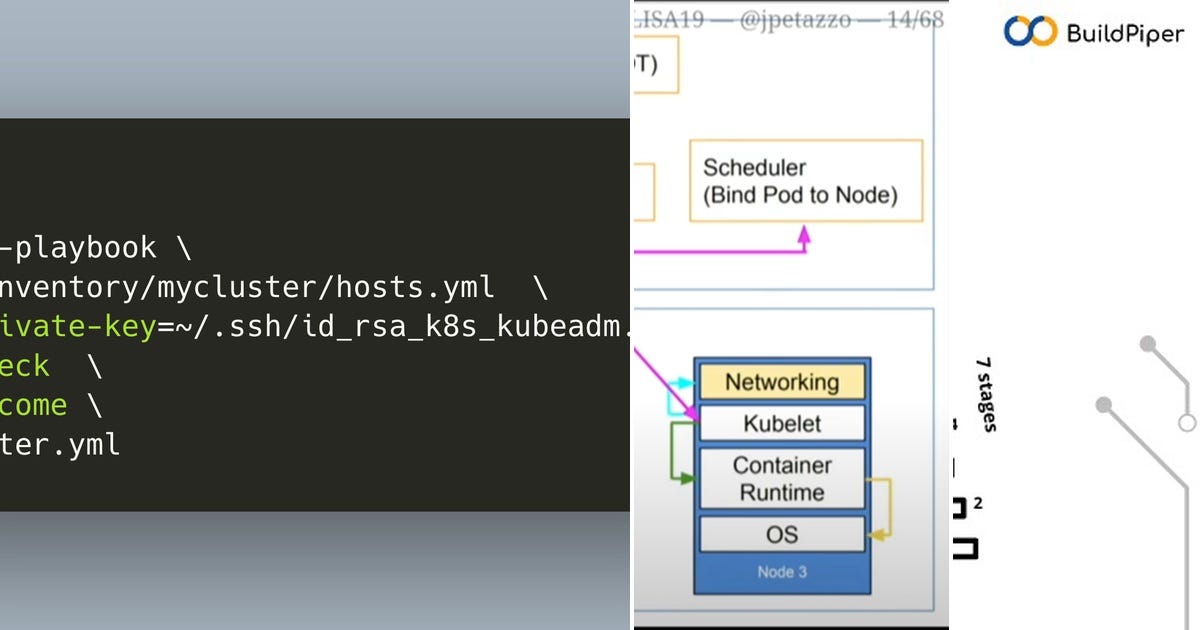Select the Container Runtime block
The image size is (1200, 630).
tap(782, 477)
